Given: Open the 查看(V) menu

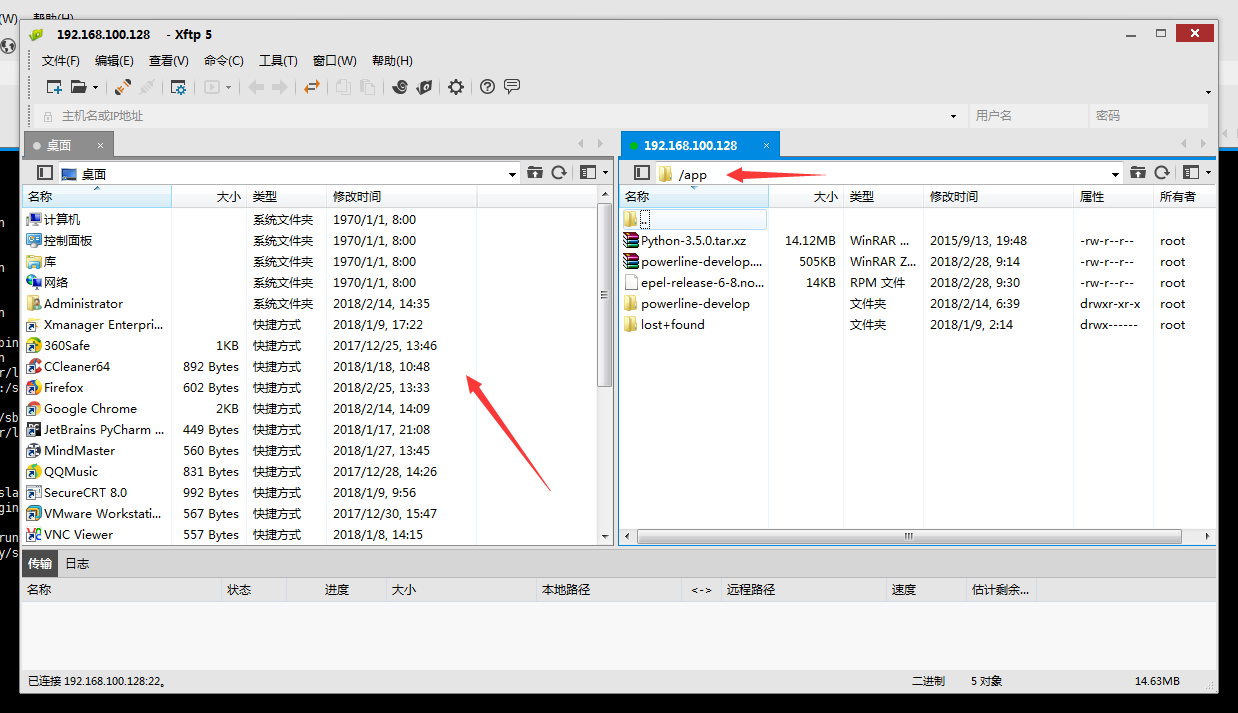Looking at the screenshot, I should click(x=168, y=61).
